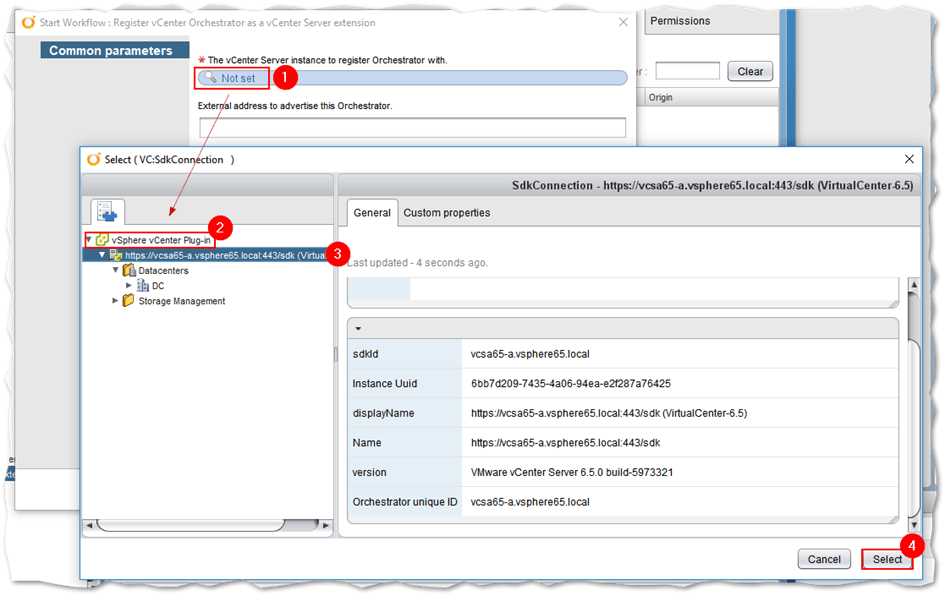Click the vSphere vCenter Plug-in icon

pyautogui.click(x=102, y=240)
